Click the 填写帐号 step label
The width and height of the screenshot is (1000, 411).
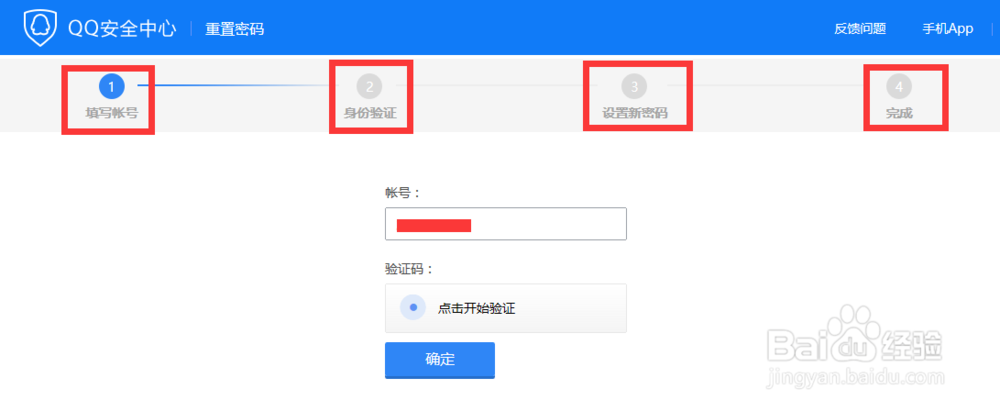112,114
